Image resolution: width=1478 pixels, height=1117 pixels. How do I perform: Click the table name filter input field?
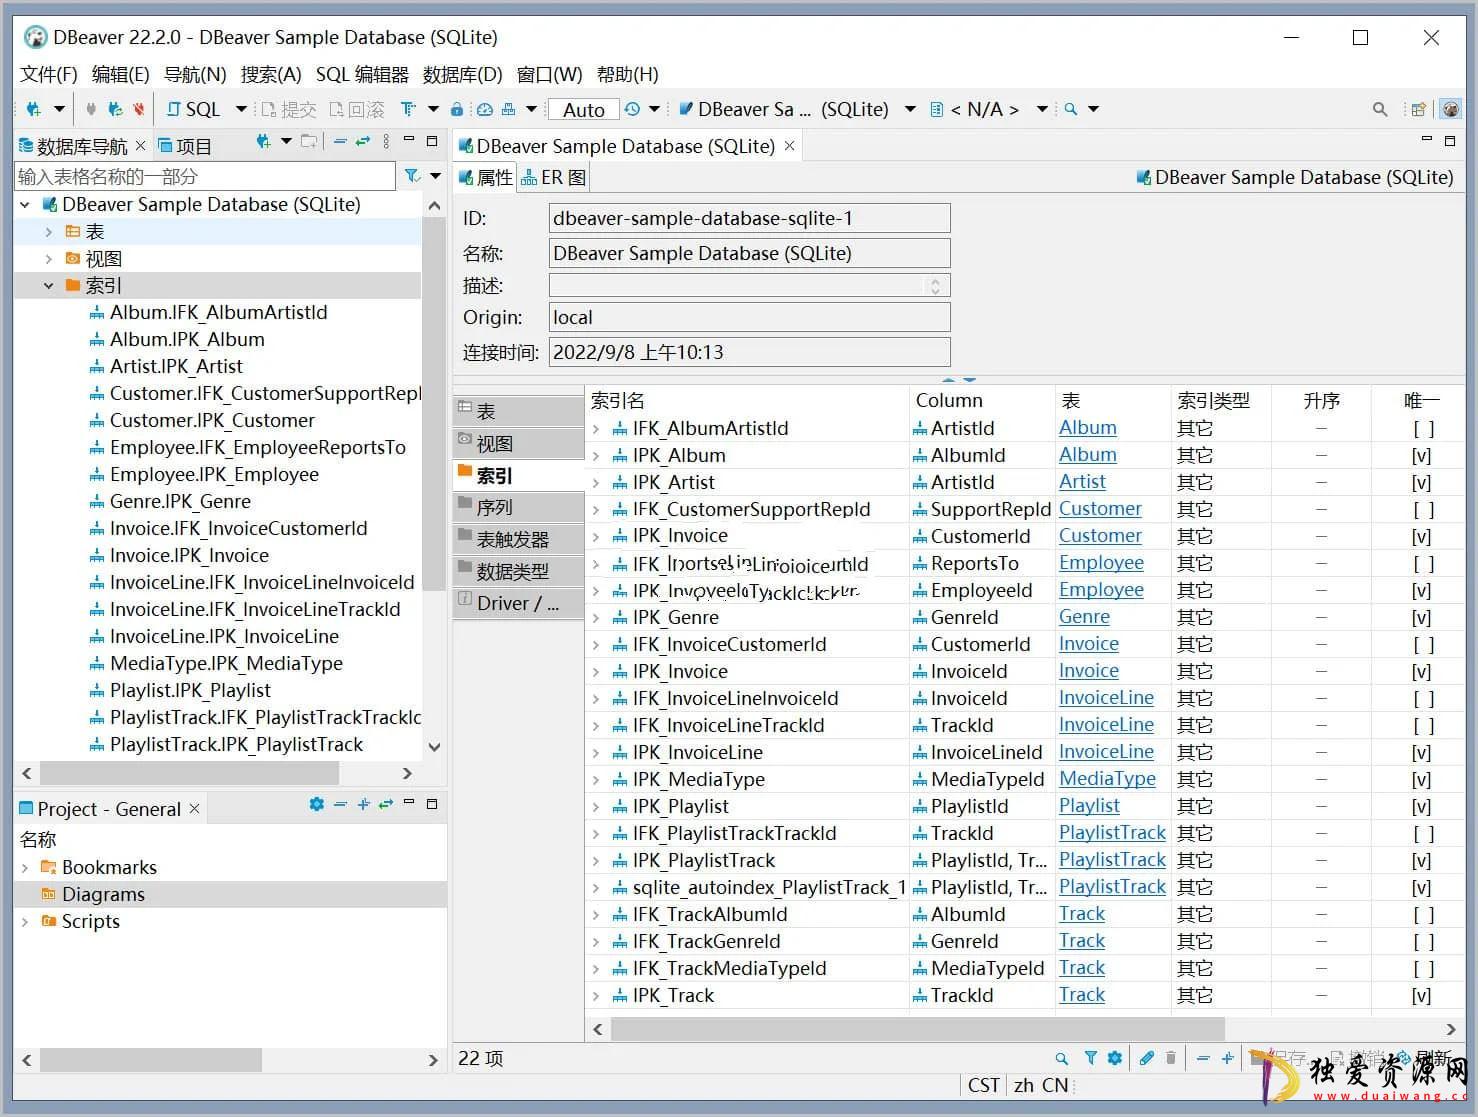pyautogui.click(x=205, y=176)
